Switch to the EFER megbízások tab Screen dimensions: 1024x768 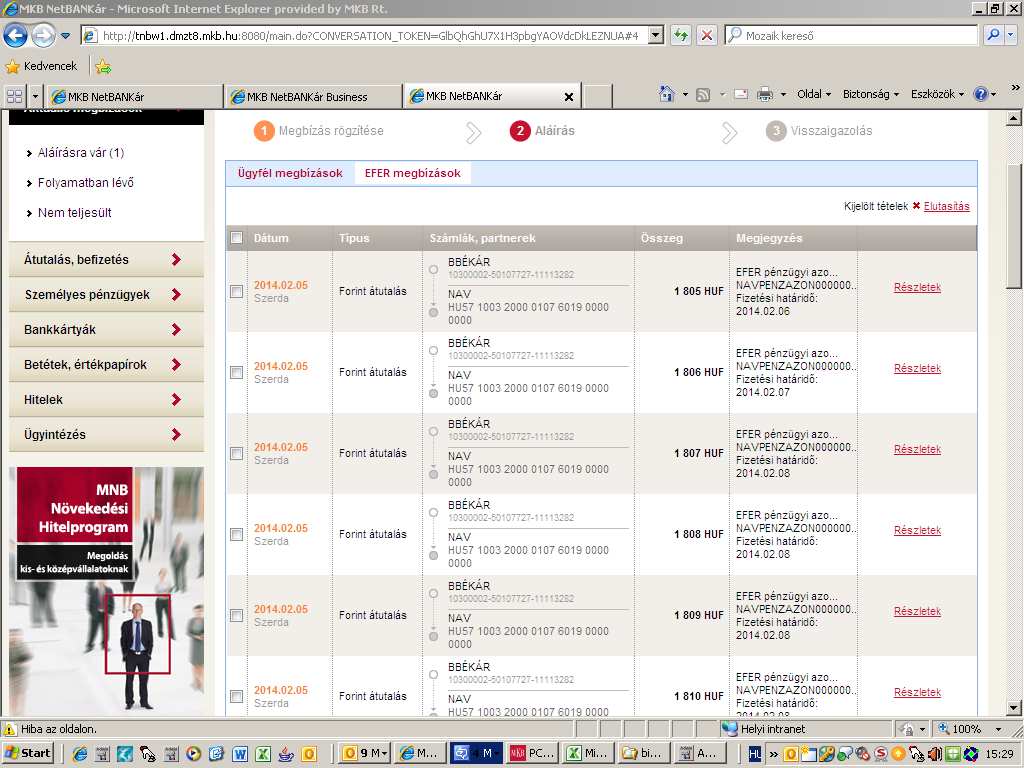[412, 173]
